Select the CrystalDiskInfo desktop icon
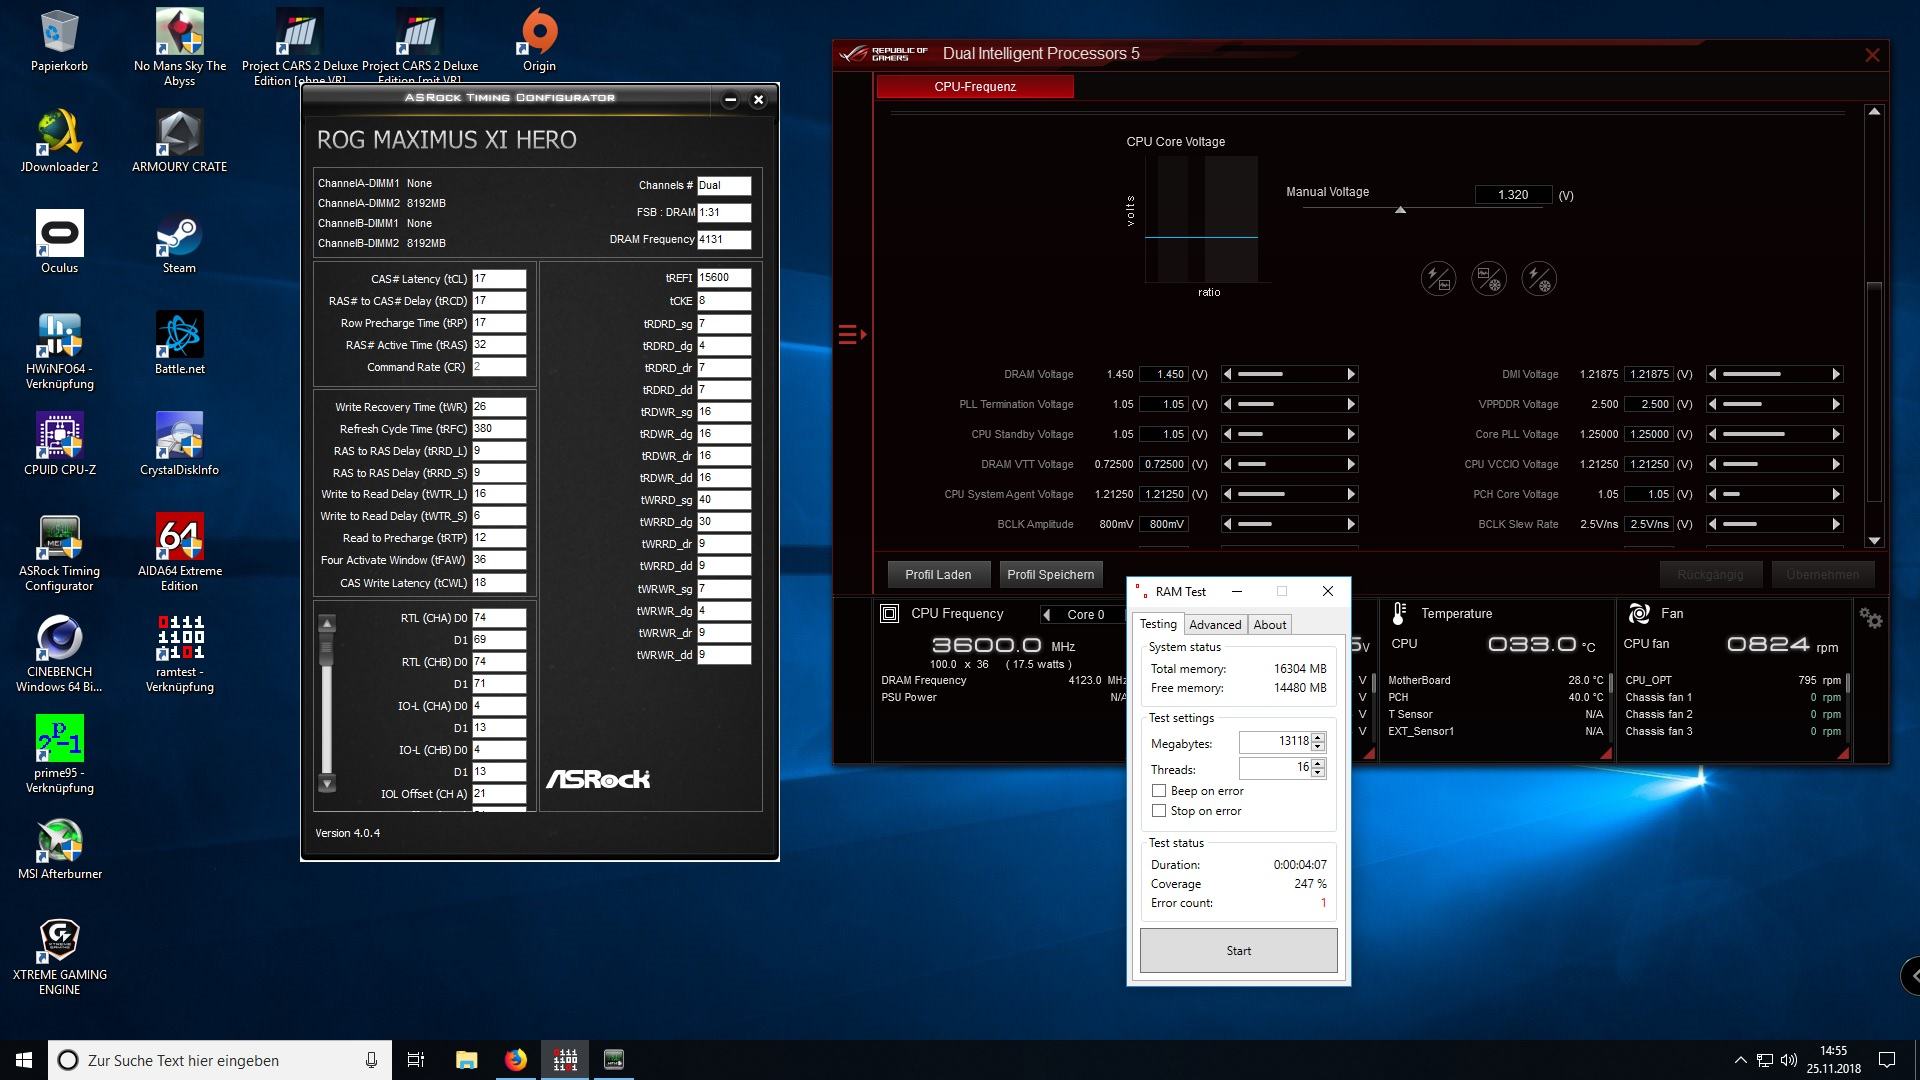 pyautogui.click(x=180, y=444)
